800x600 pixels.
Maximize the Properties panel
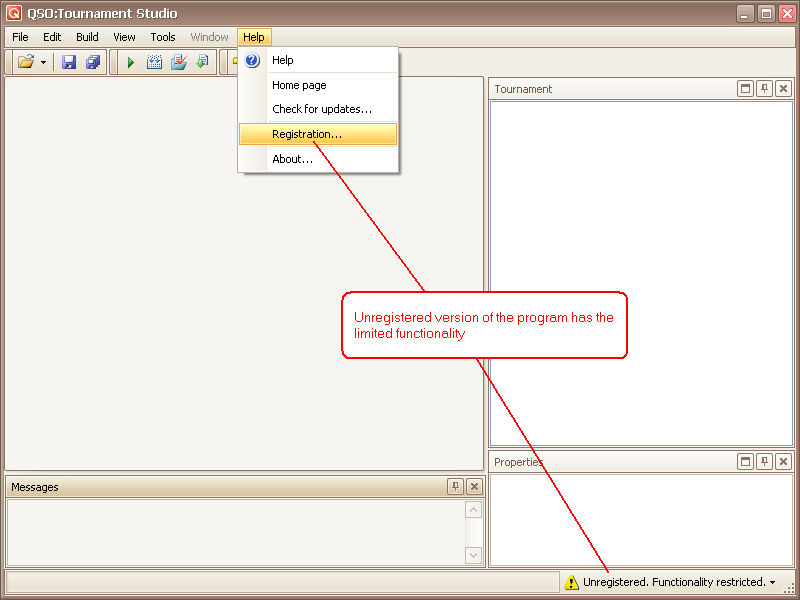click(x=745, y=461)
